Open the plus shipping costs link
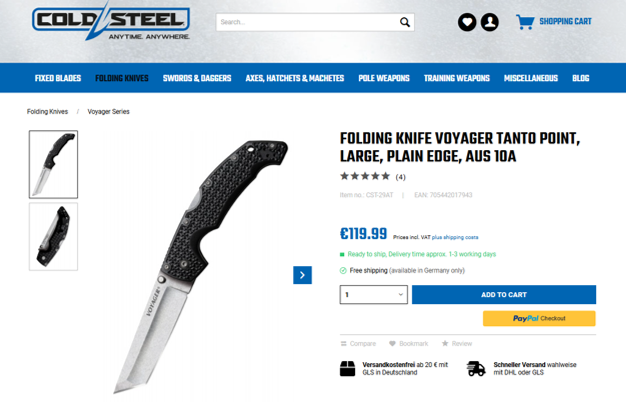The height and width of the screenshot is (404, 626). click(455, 238)
